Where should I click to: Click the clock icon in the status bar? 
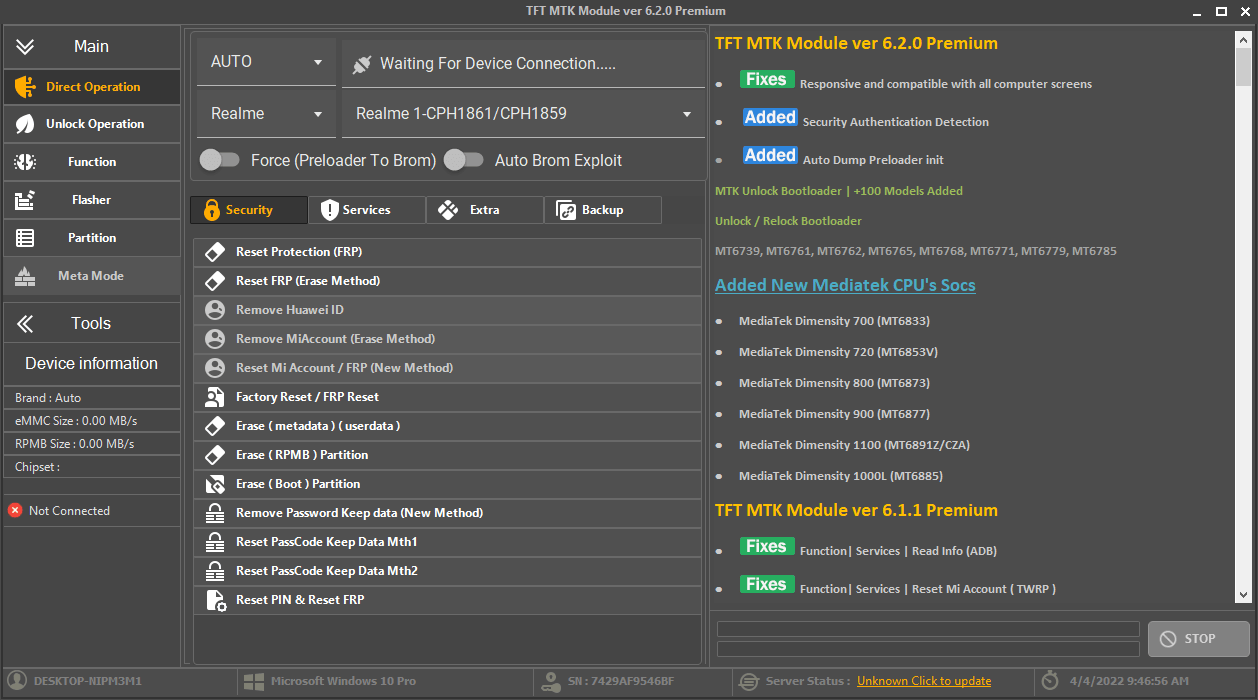pos(1050,680)
